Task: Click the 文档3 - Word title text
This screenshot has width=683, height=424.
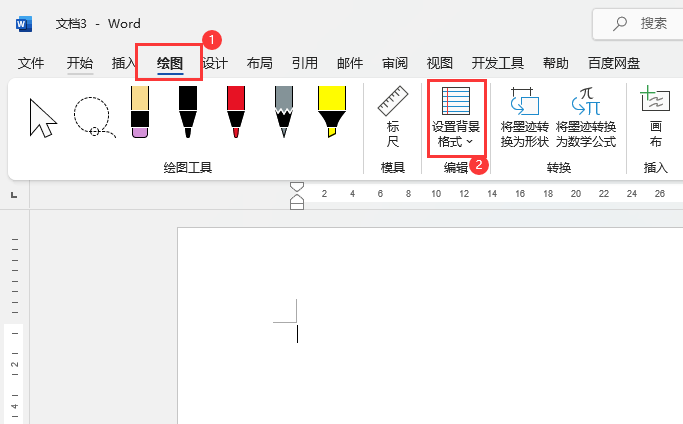Action: click(x=98, y=24)
